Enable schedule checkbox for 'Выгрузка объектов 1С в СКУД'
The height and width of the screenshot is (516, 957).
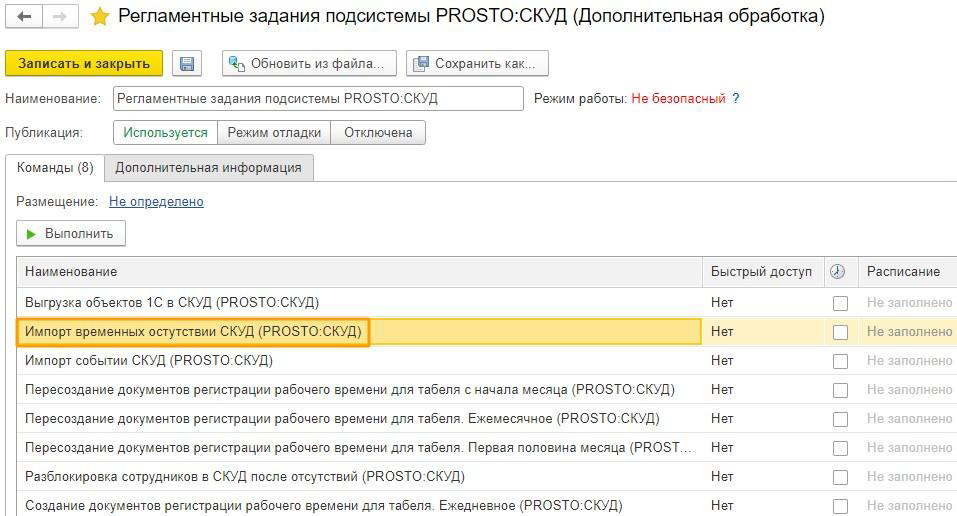click(x=840, y=303)
